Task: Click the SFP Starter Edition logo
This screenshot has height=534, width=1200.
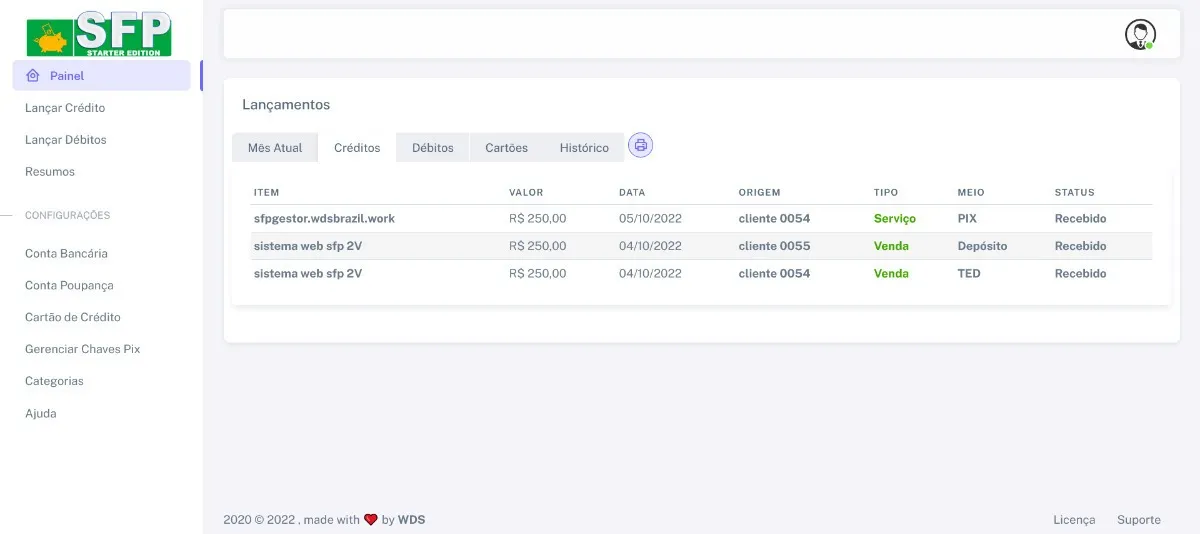Action: click(99, 33)
